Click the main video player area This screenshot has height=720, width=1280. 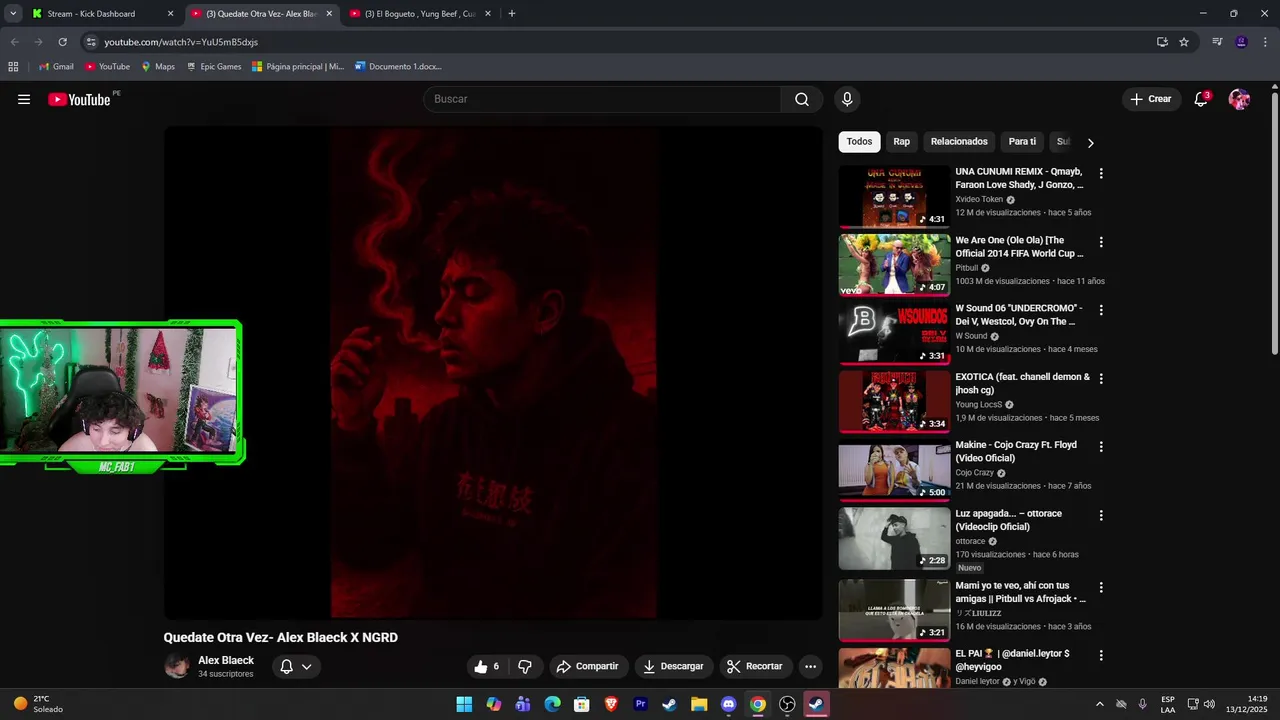[x=493, y=373]
